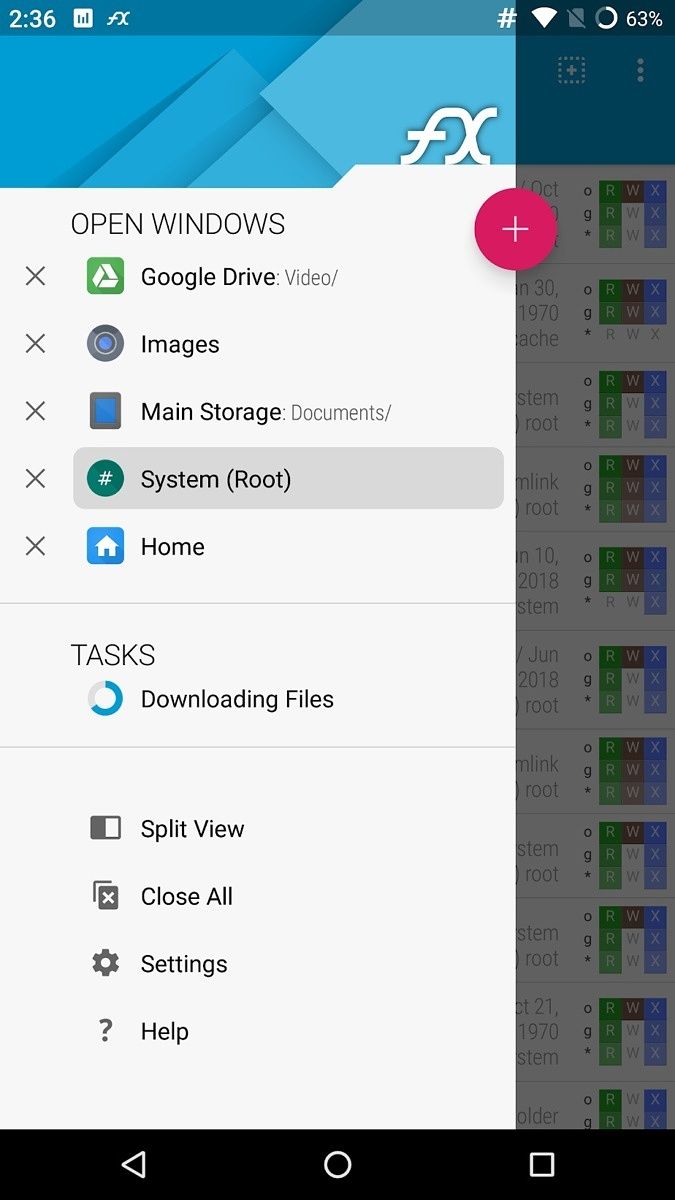Tap the Main Storage icon
This screenshot has width=675, height=1200.
point(104,410)
